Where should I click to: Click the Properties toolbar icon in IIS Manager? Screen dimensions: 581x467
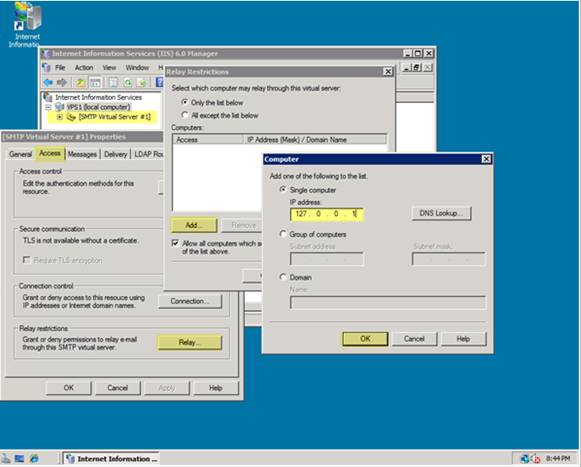pos(113,82)
